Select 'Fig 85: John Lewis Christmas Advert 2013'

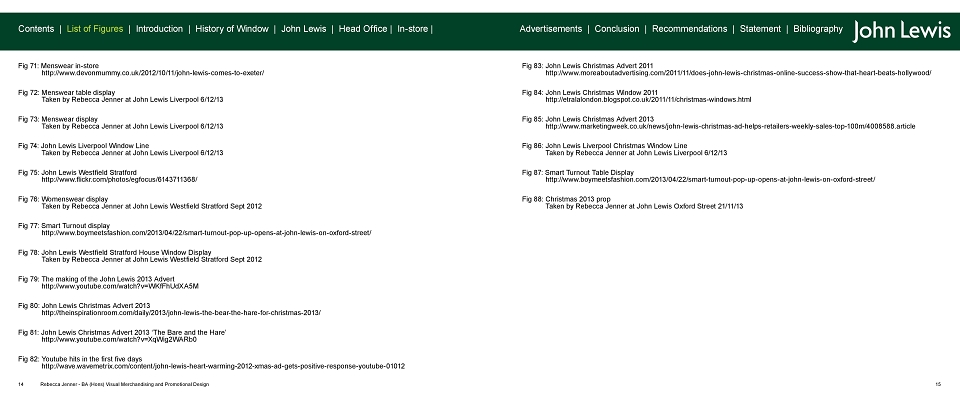(588, 119)
